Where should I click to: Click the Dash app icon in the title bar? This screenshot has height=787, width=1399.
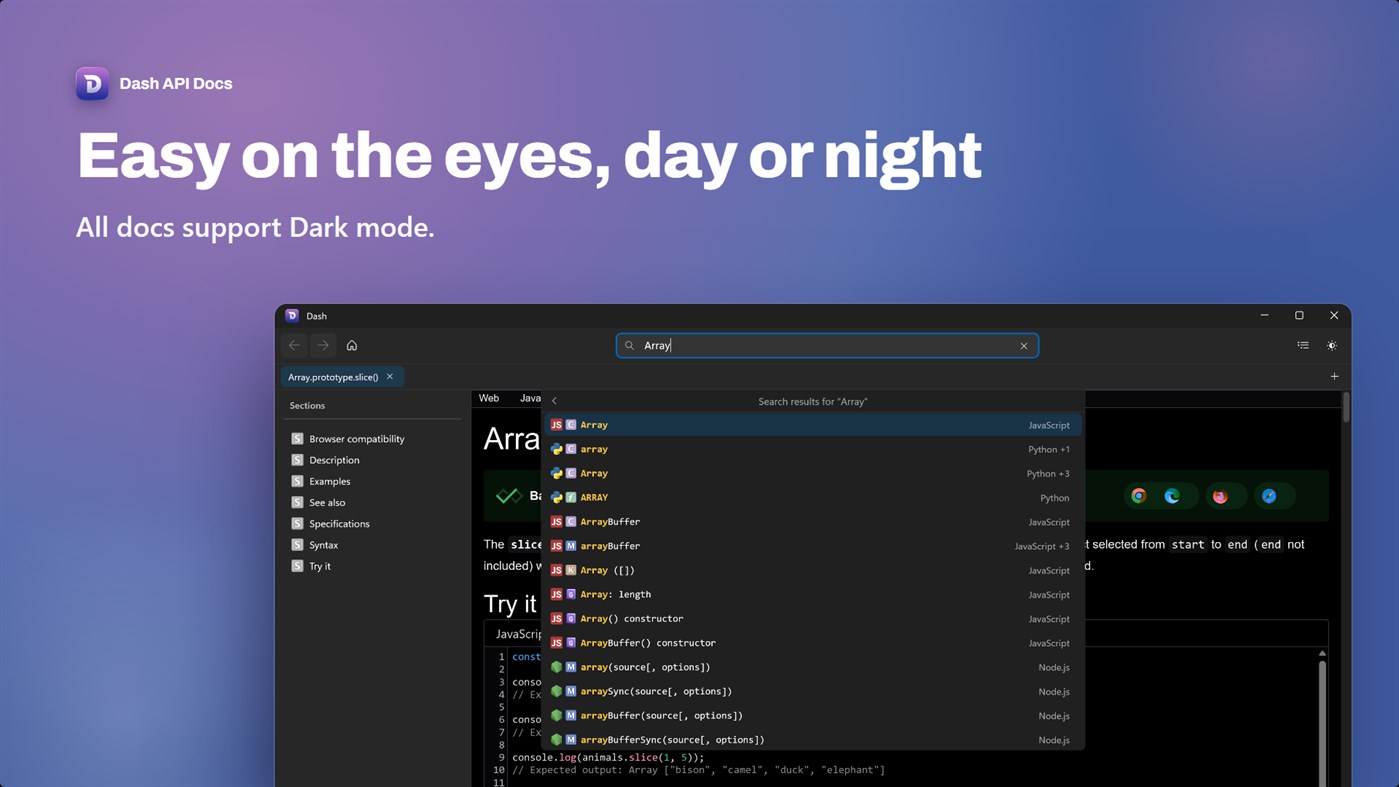pos(292,315)
